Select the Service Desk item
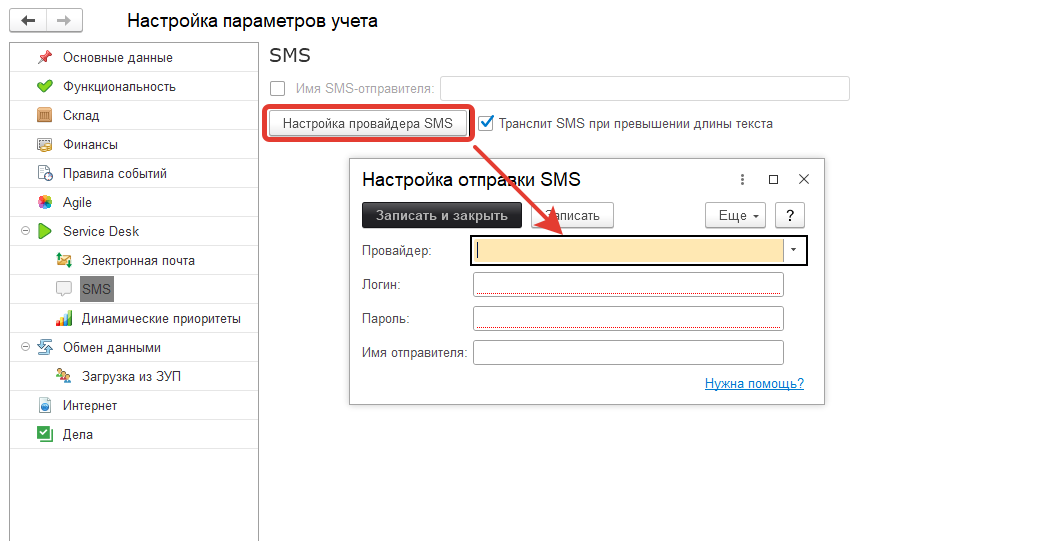 coord(101,231)
